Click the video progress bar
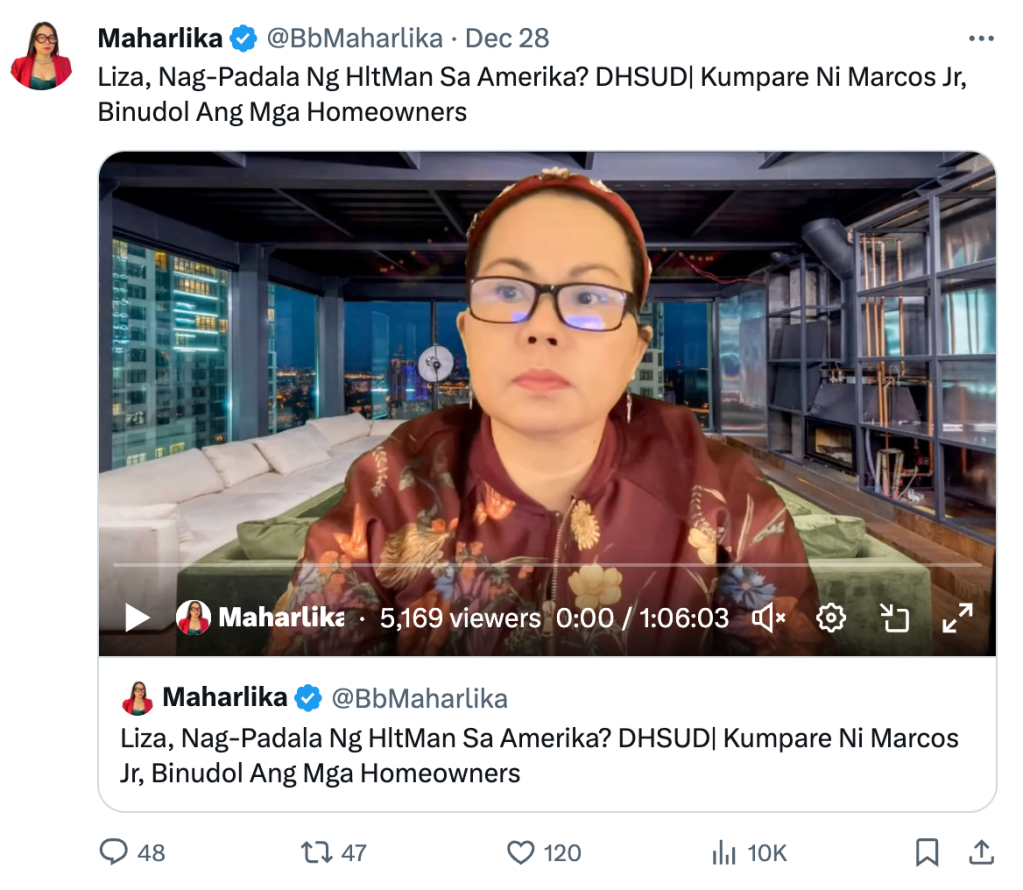The height and width of the screenshot is (890, 1023). point(547,564)
